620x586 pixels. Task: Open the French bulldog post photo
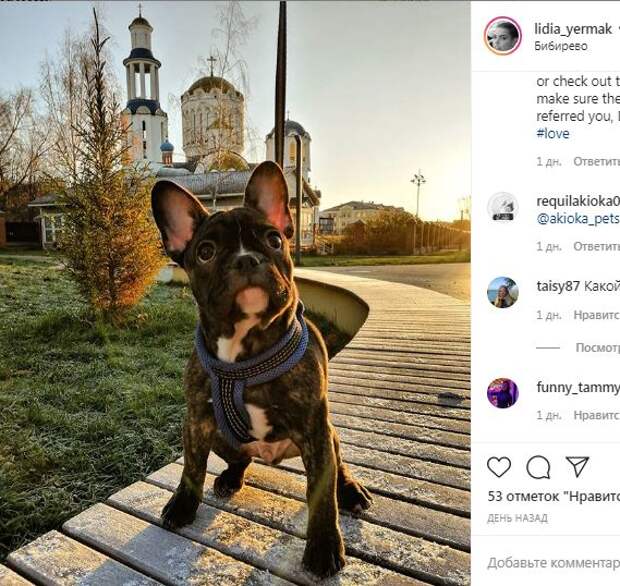click(235, 293)
